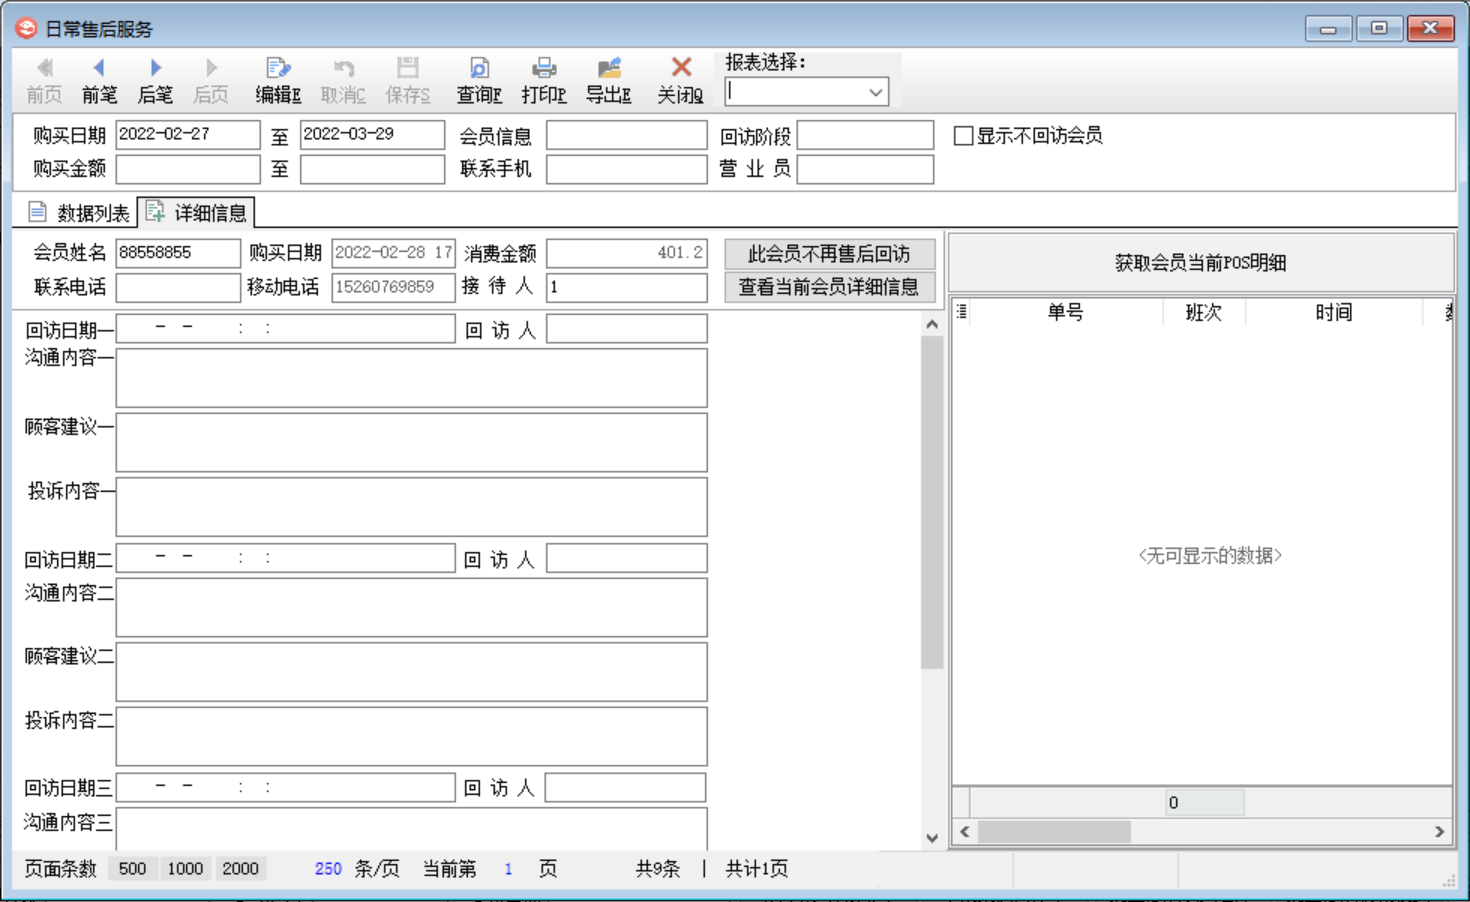Click the 投诉内容二 text area

click(412, 736)
